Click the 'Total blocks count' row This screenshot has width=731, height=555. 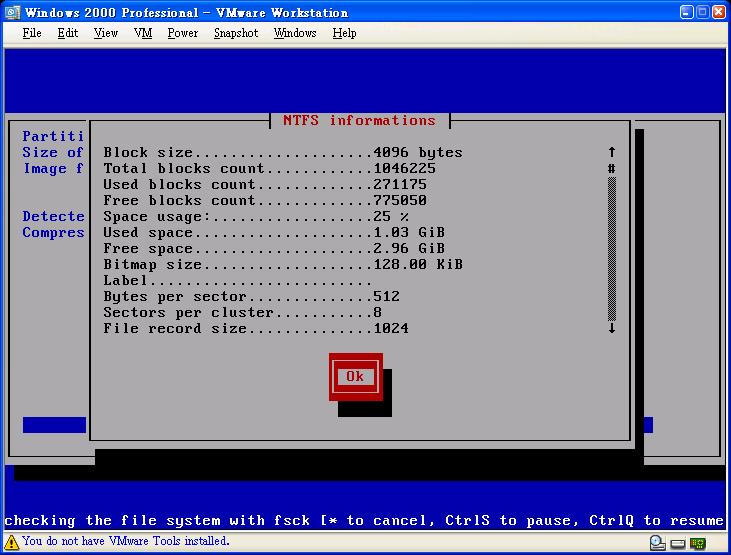pyautogui.click(x=269, y=168)
